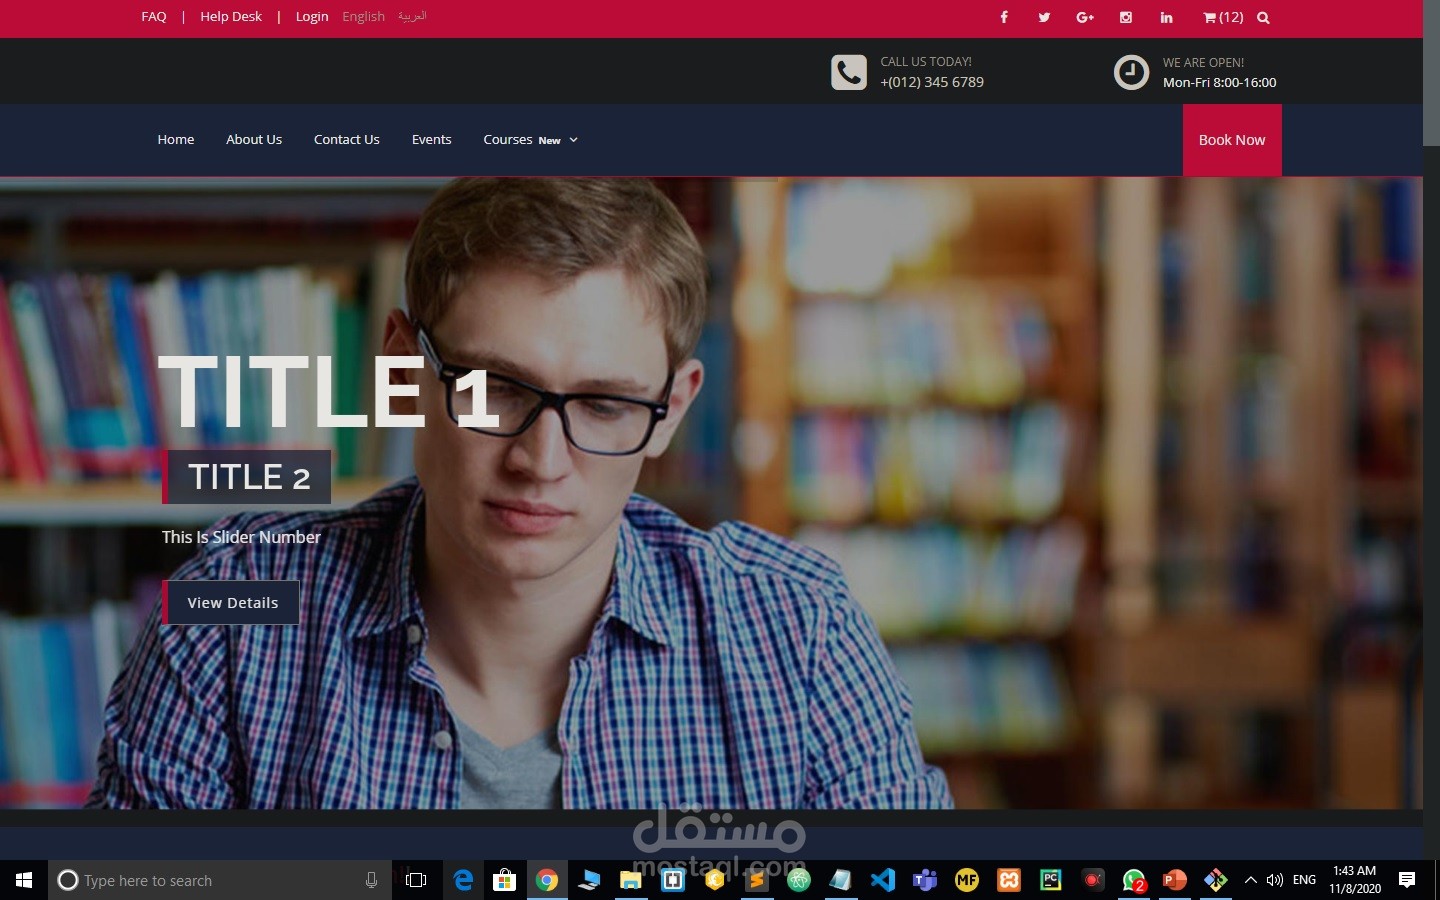Open Visual Studio Code from the taskbar
This screenshot has width=1440, height=900.
[x=883, y=880]
